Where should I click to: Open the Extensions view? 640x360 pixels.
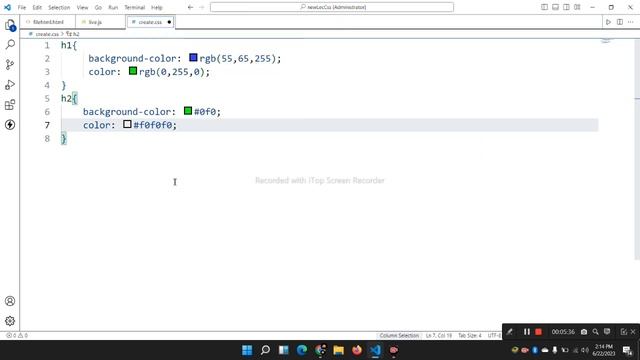click(10, 104)
